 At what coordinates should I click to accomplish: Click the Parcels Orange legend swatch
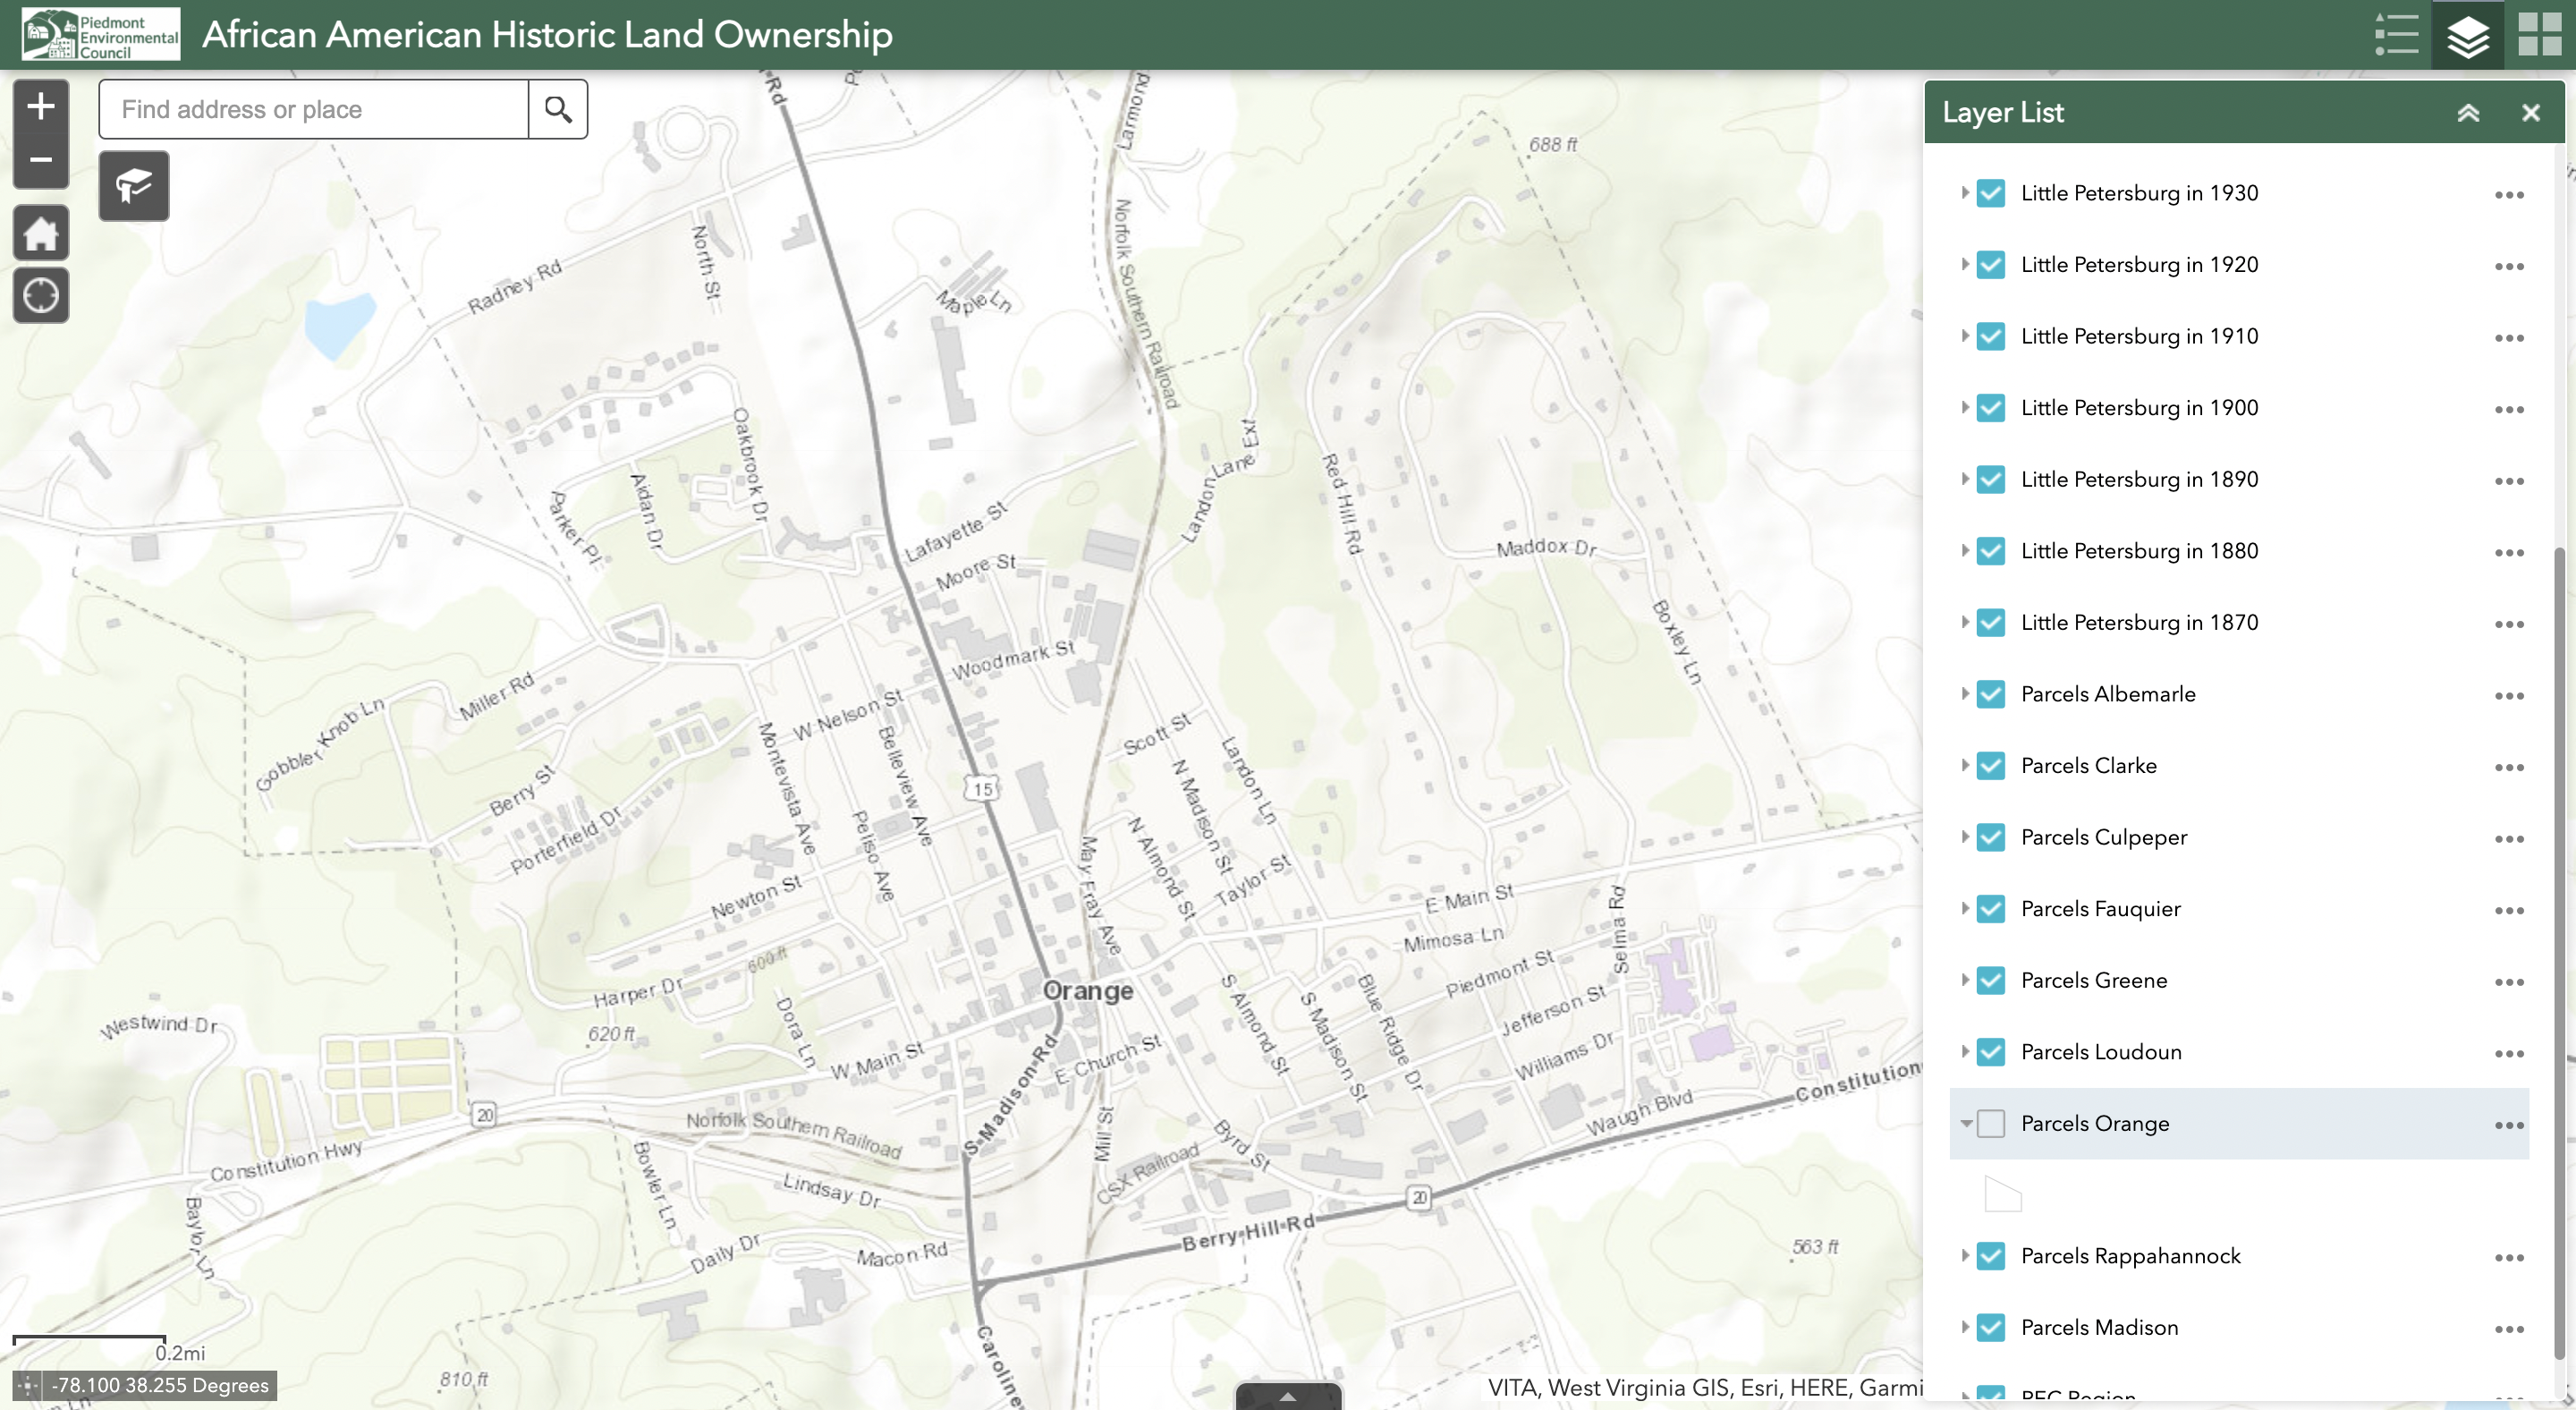[x=2002, y=1194]
